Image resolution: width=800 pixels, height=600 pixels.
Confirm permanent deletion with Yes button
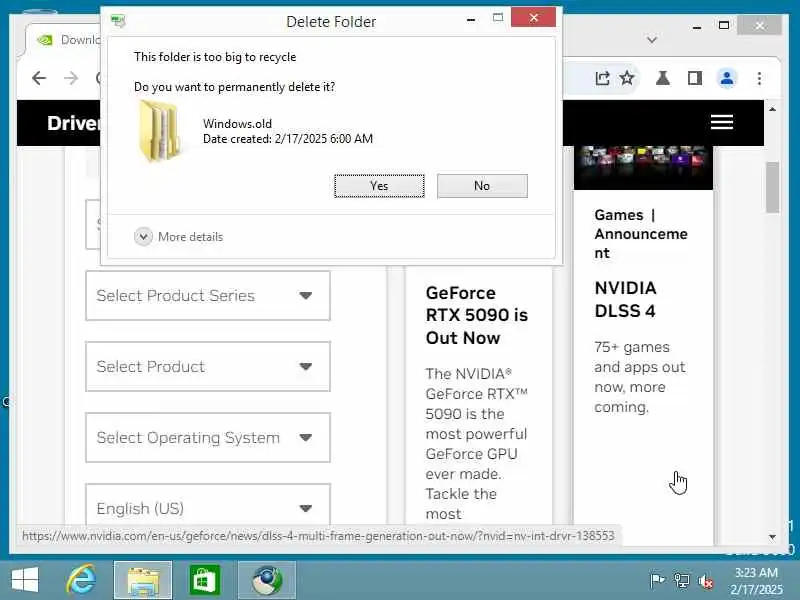(x=379, y=186)
